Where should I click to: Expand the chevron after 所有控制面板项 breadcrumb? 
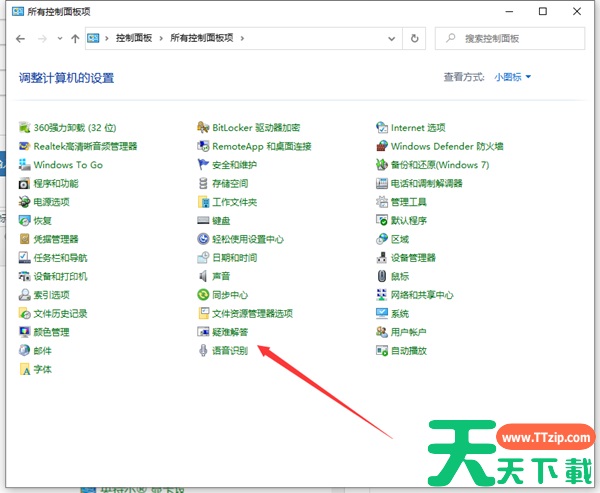(241, 38)
